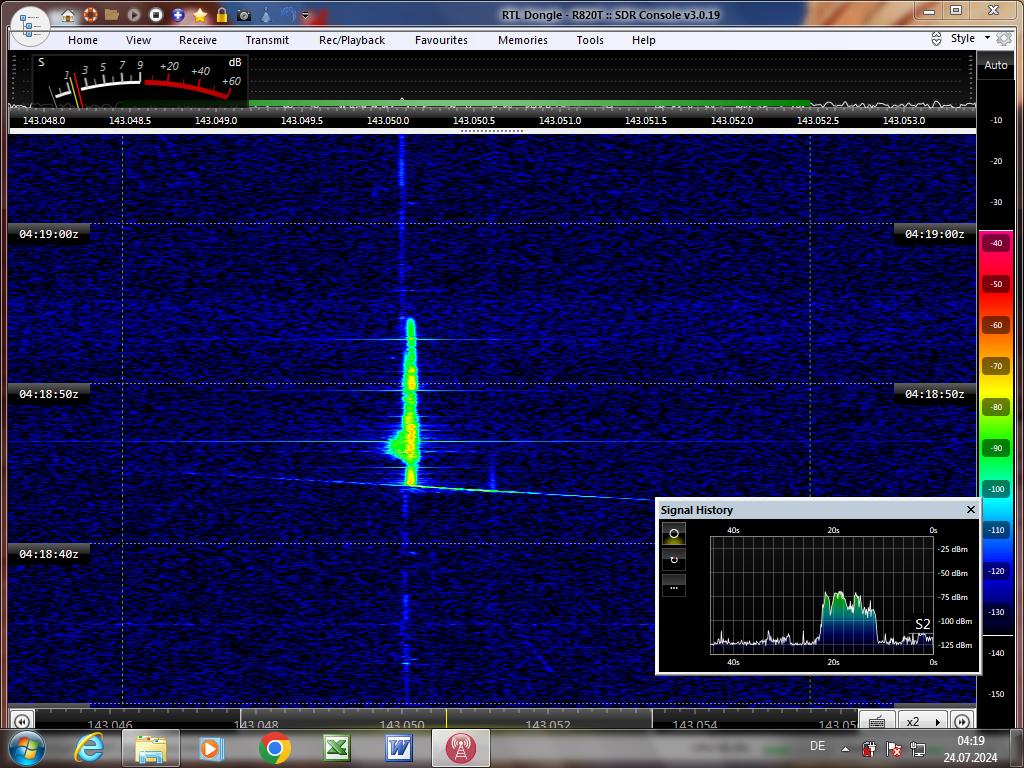Open the Home ribbon tab
The width and height of the screenshot is (1024, 768).
point(83,40)
